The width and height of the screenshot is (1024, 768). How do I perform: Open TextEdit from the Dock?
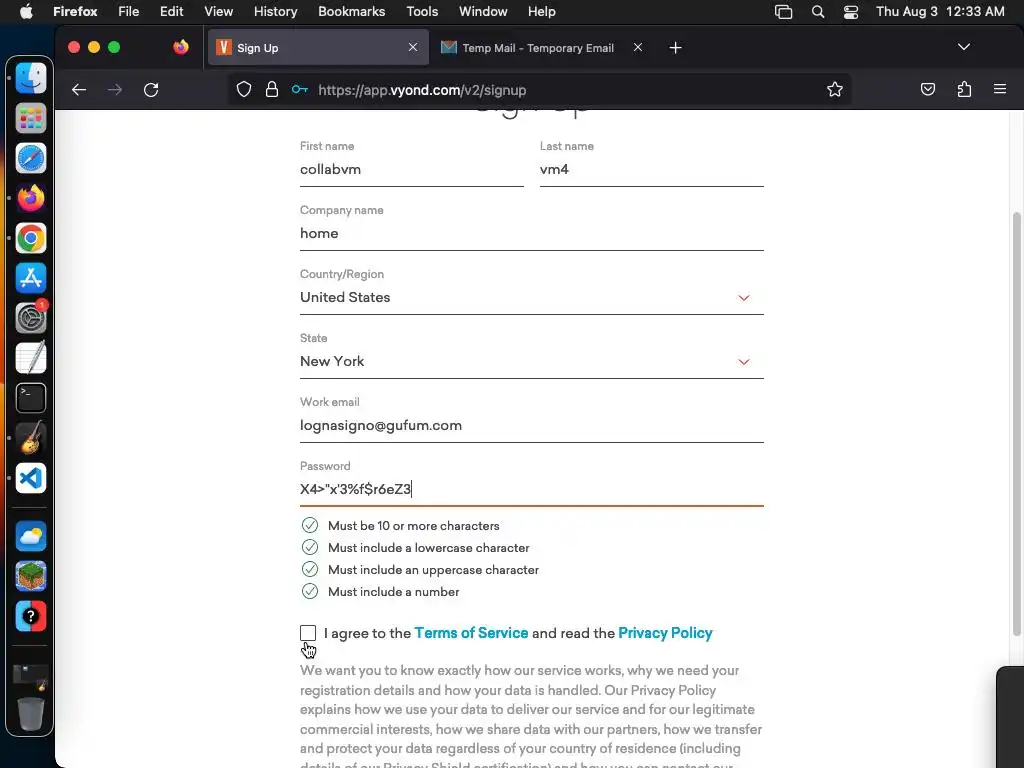click(x=31, y=359)
